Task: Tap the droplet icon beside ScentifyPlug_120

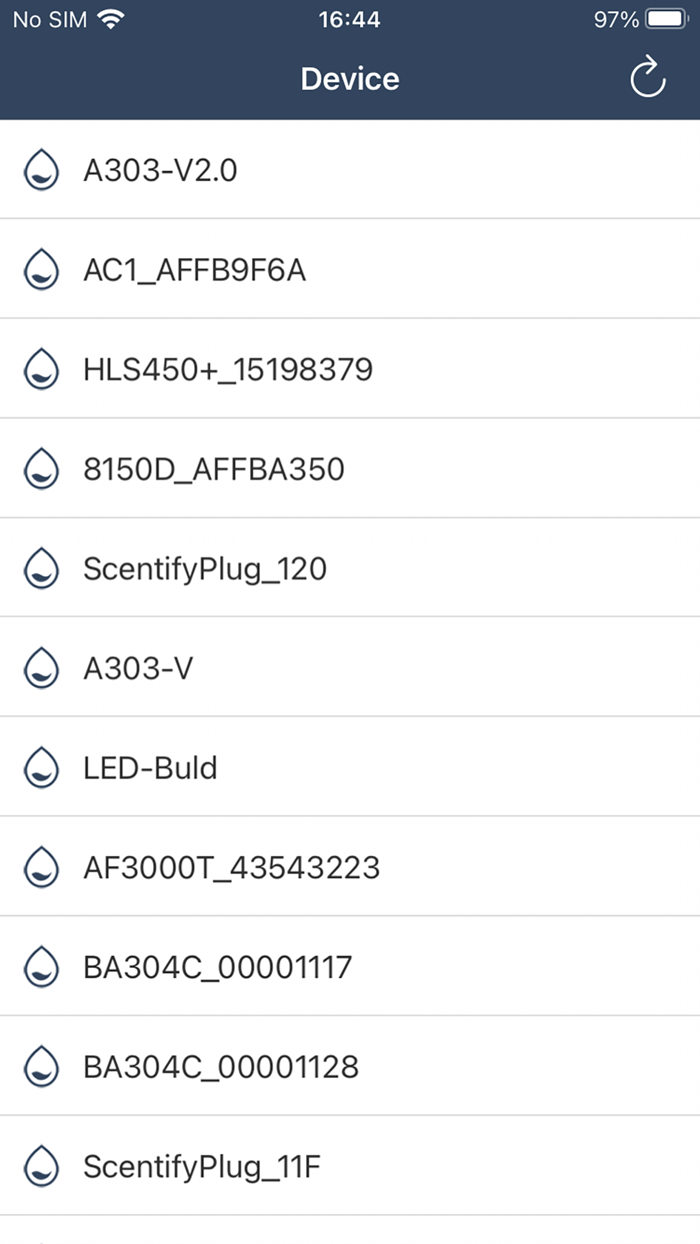Action: tap(41, 568)
